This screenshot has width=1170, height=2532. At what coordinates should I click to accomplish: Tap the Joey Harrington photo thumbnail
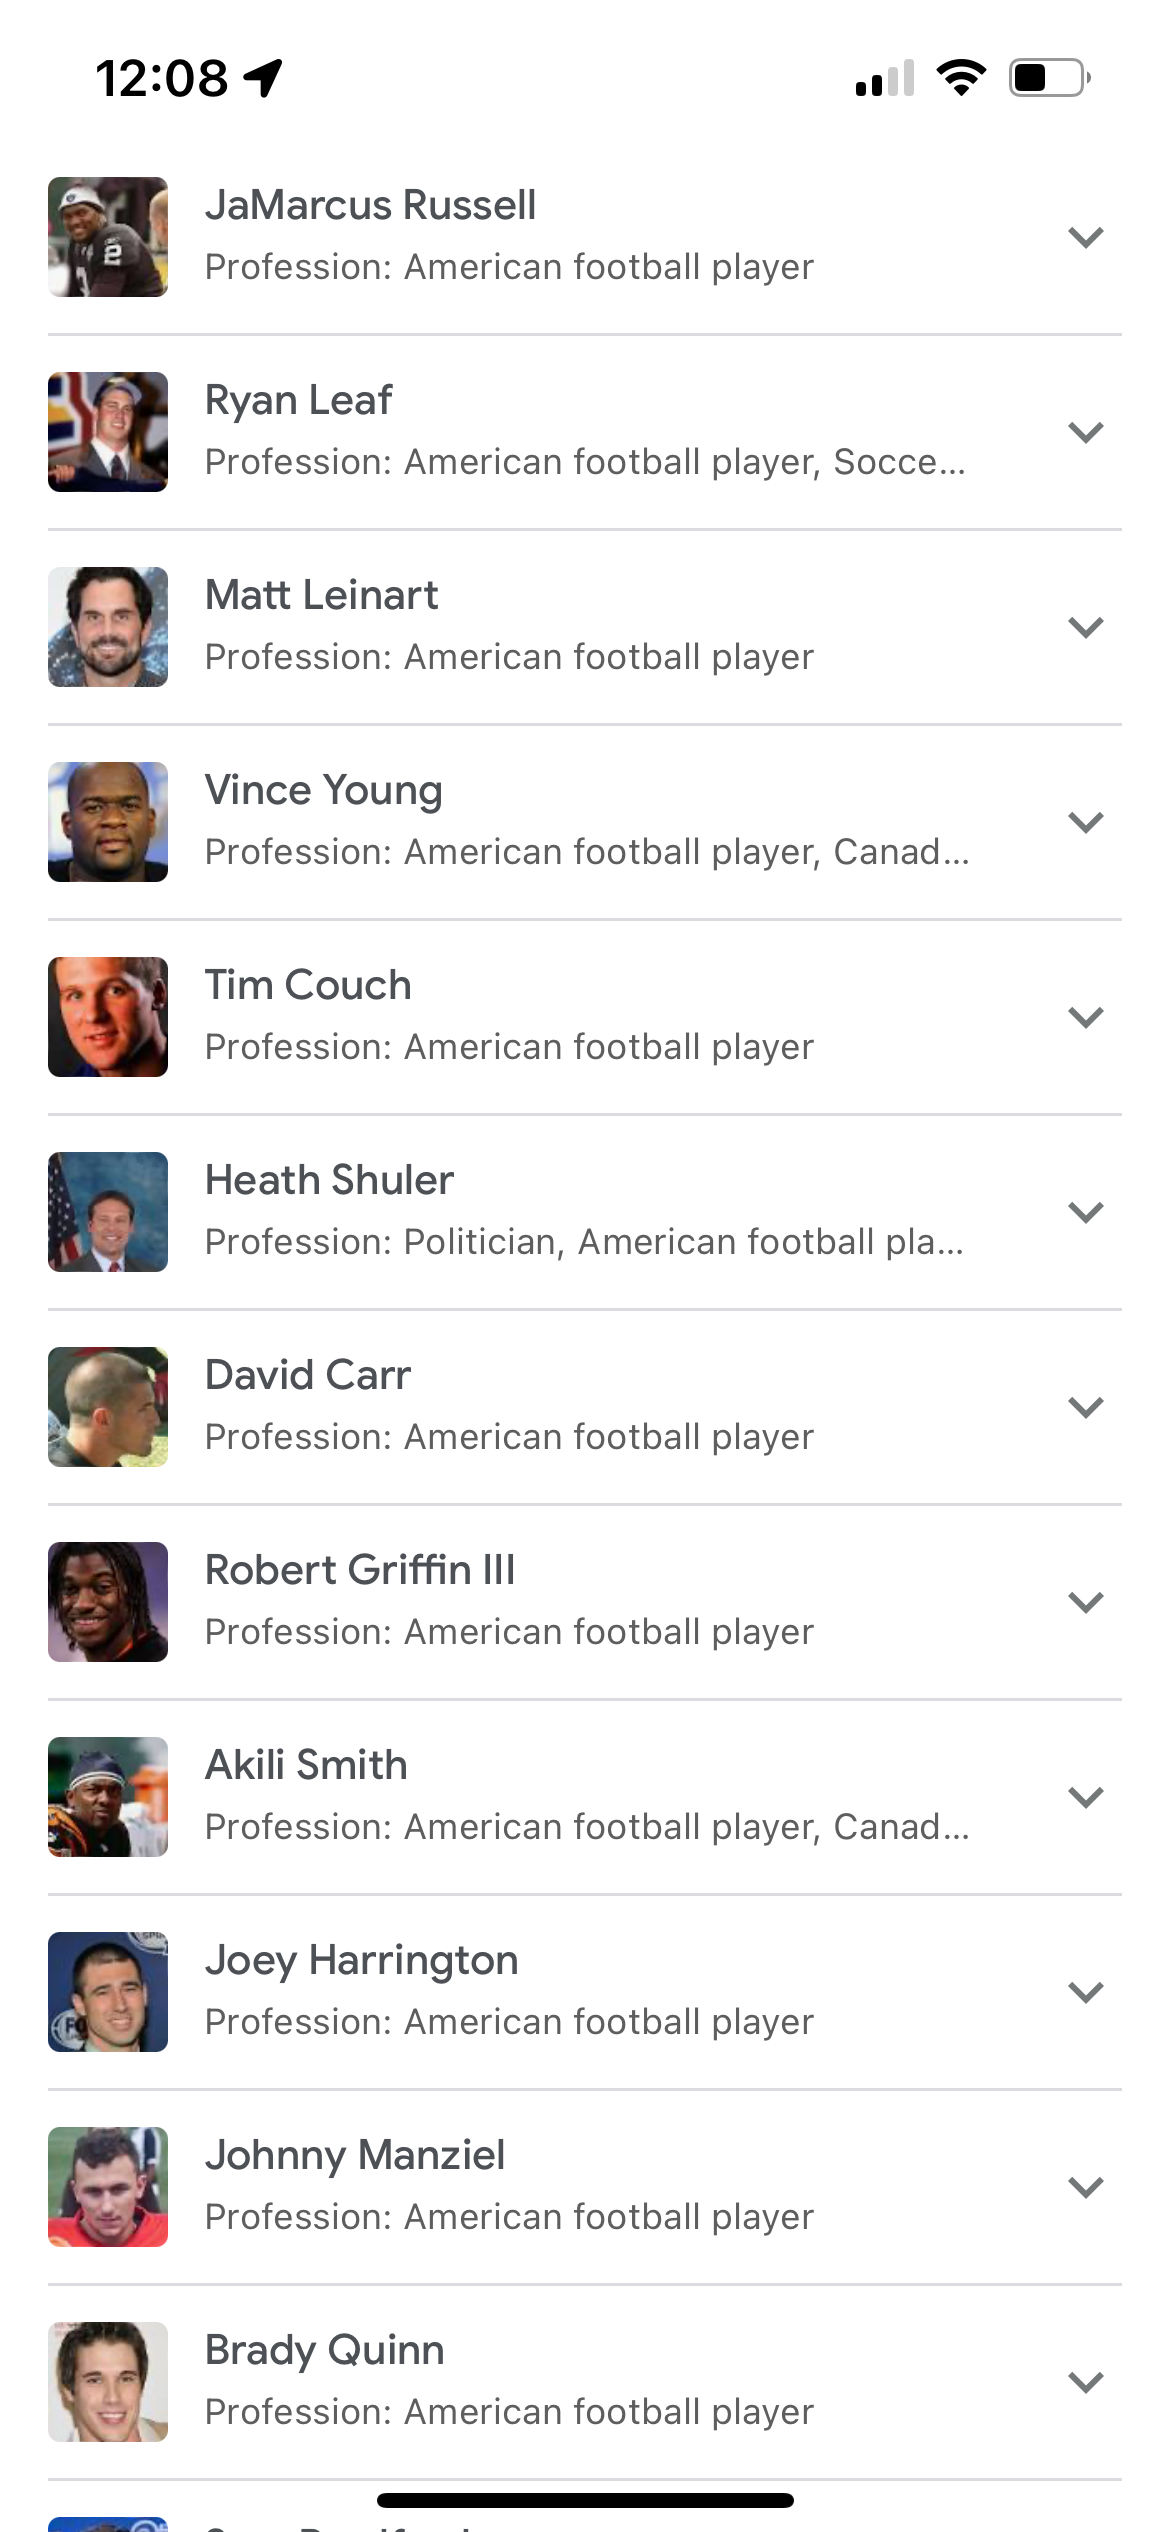[108, 1992]
